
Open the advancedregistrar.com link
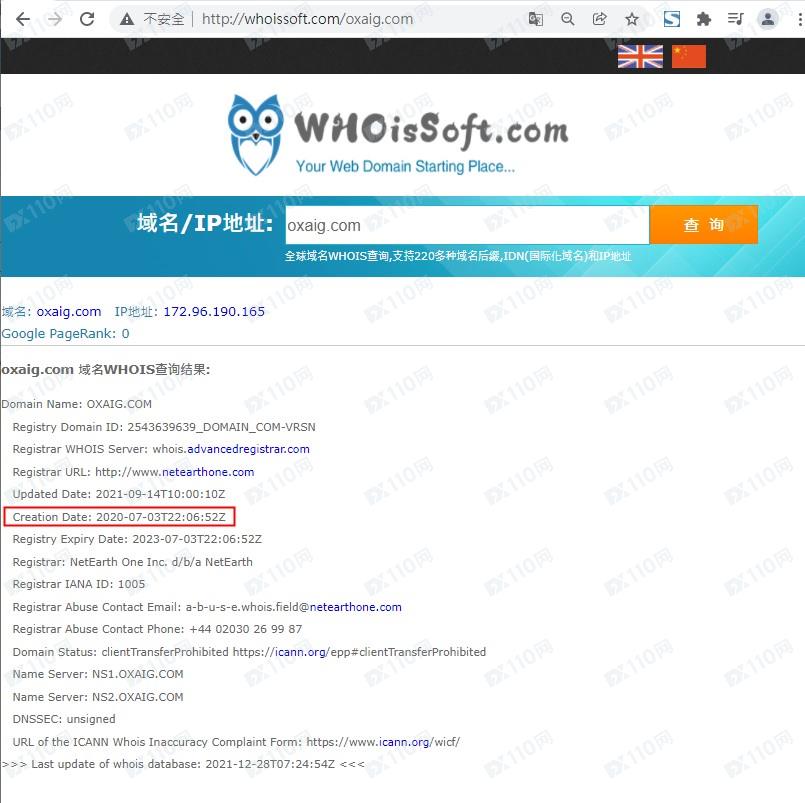pos(248,449)
